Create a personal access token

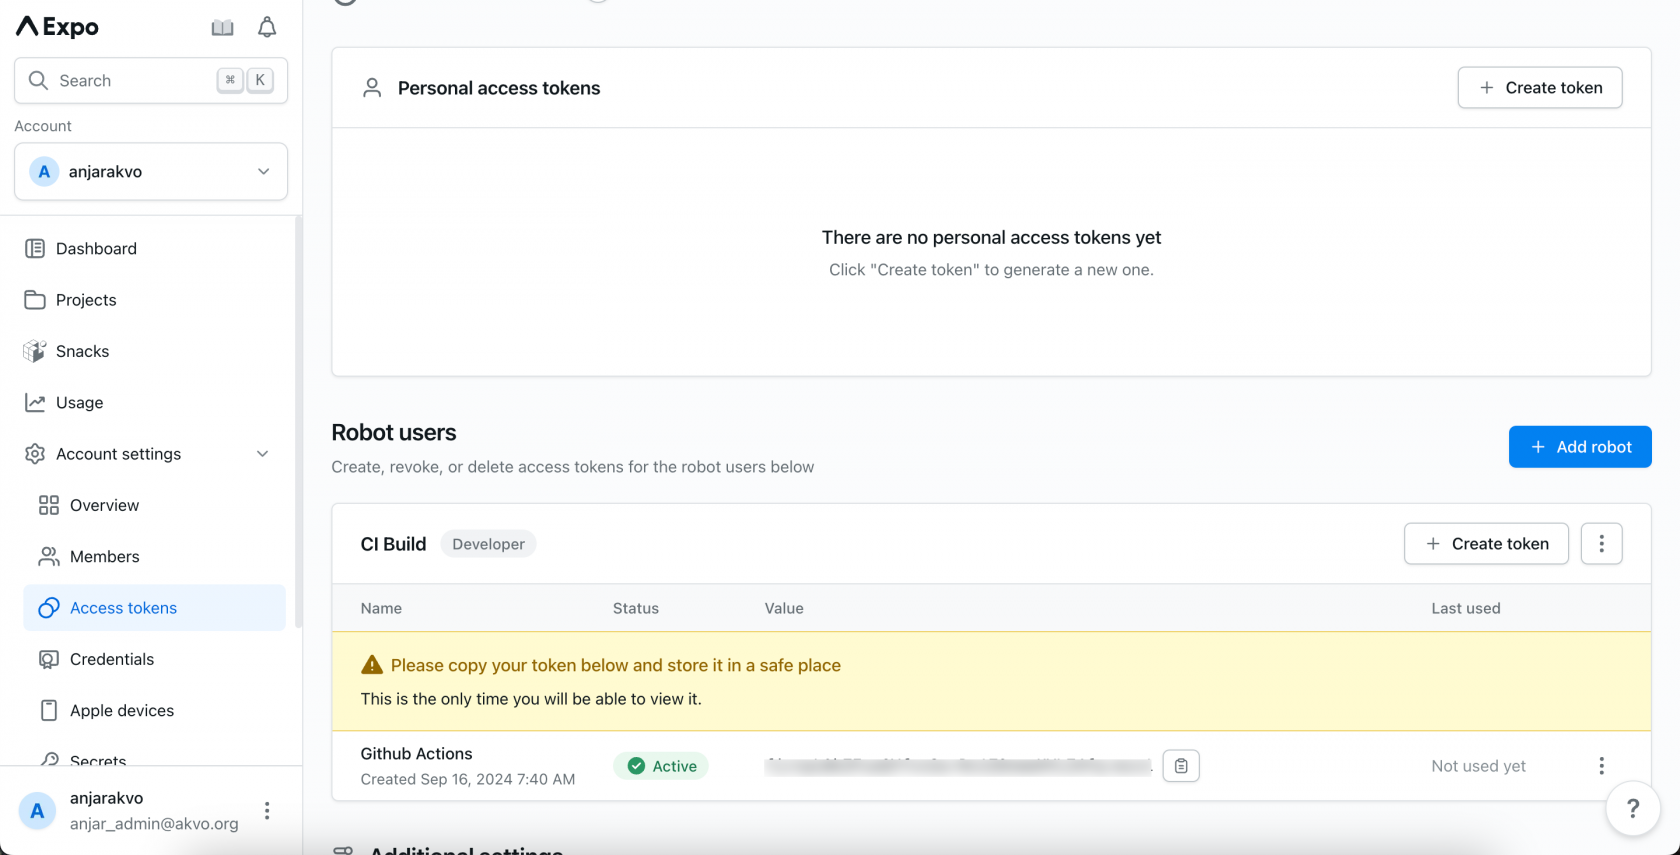point(1539,88)
